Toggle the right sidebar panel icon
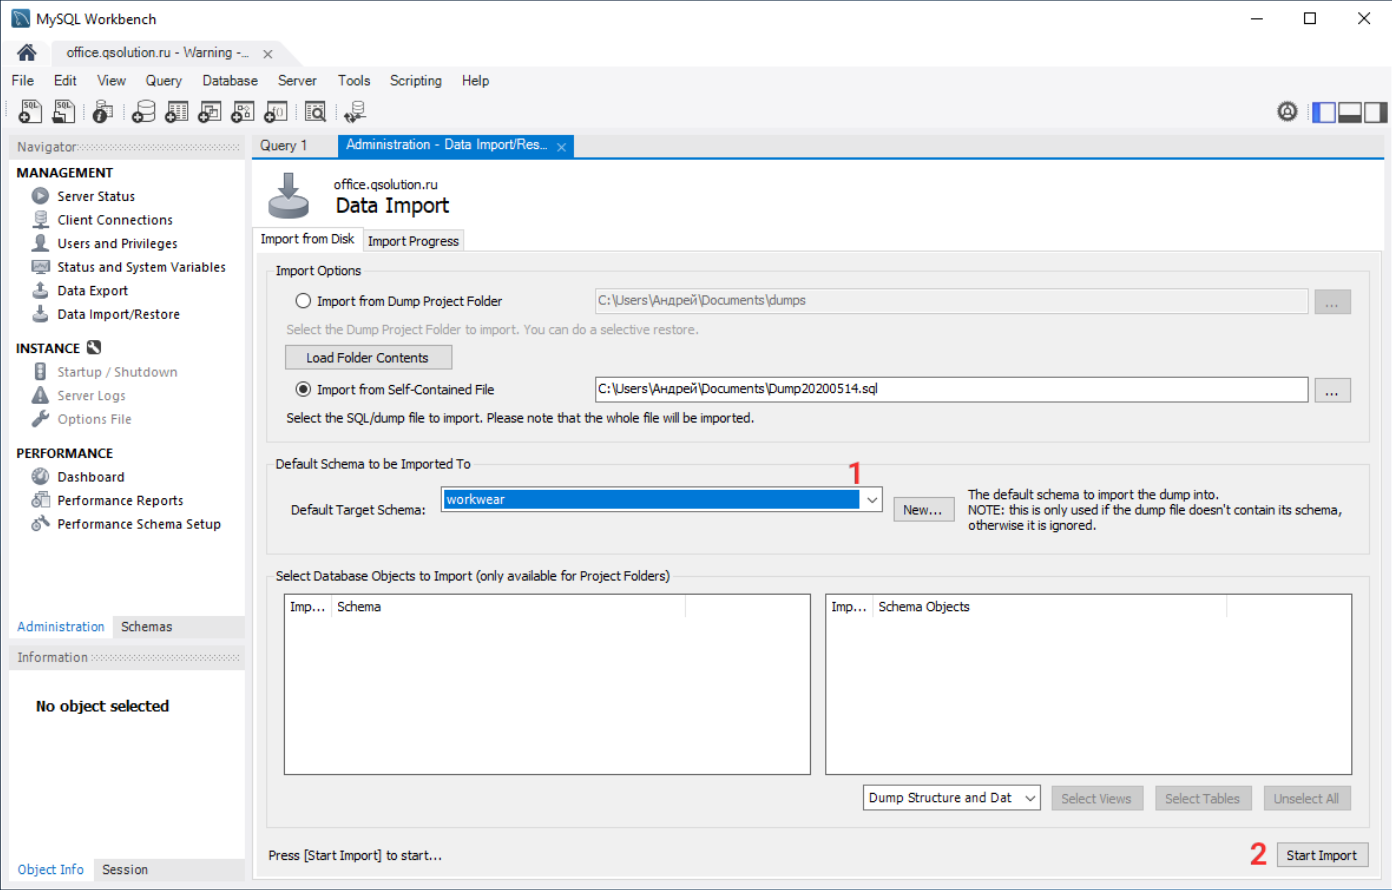This screenshot has width=1392, height=890. (1375, 112)
